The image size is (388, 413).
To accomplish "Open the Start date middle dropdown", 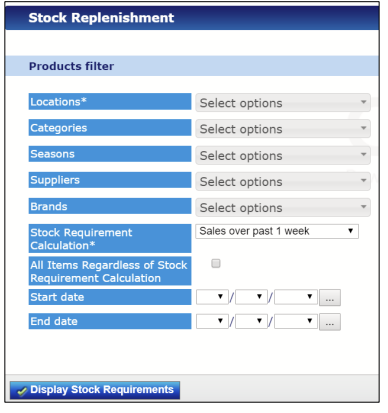I will (251, 296).
